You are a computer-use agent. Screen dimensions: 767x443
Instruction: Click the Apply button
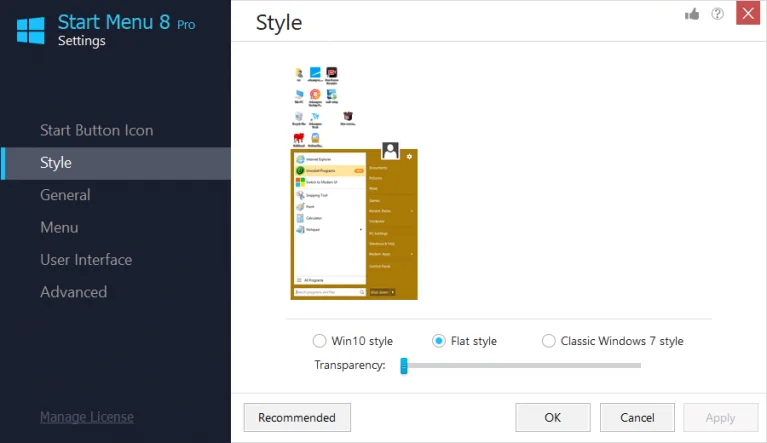click(721, 418)
